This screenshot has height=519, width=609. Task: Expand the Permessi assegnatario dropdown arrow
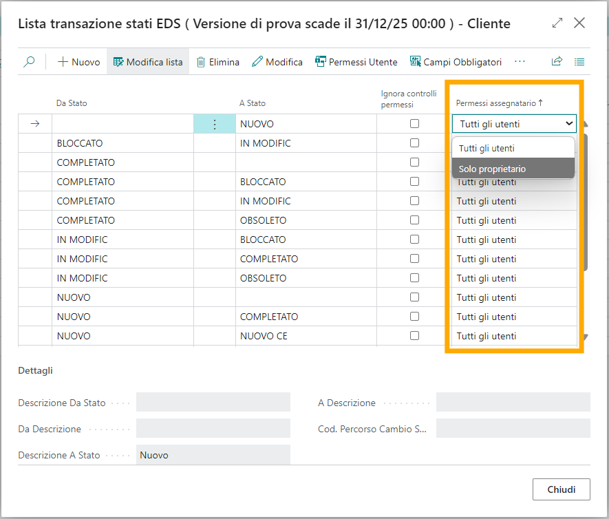pos(569,124)
